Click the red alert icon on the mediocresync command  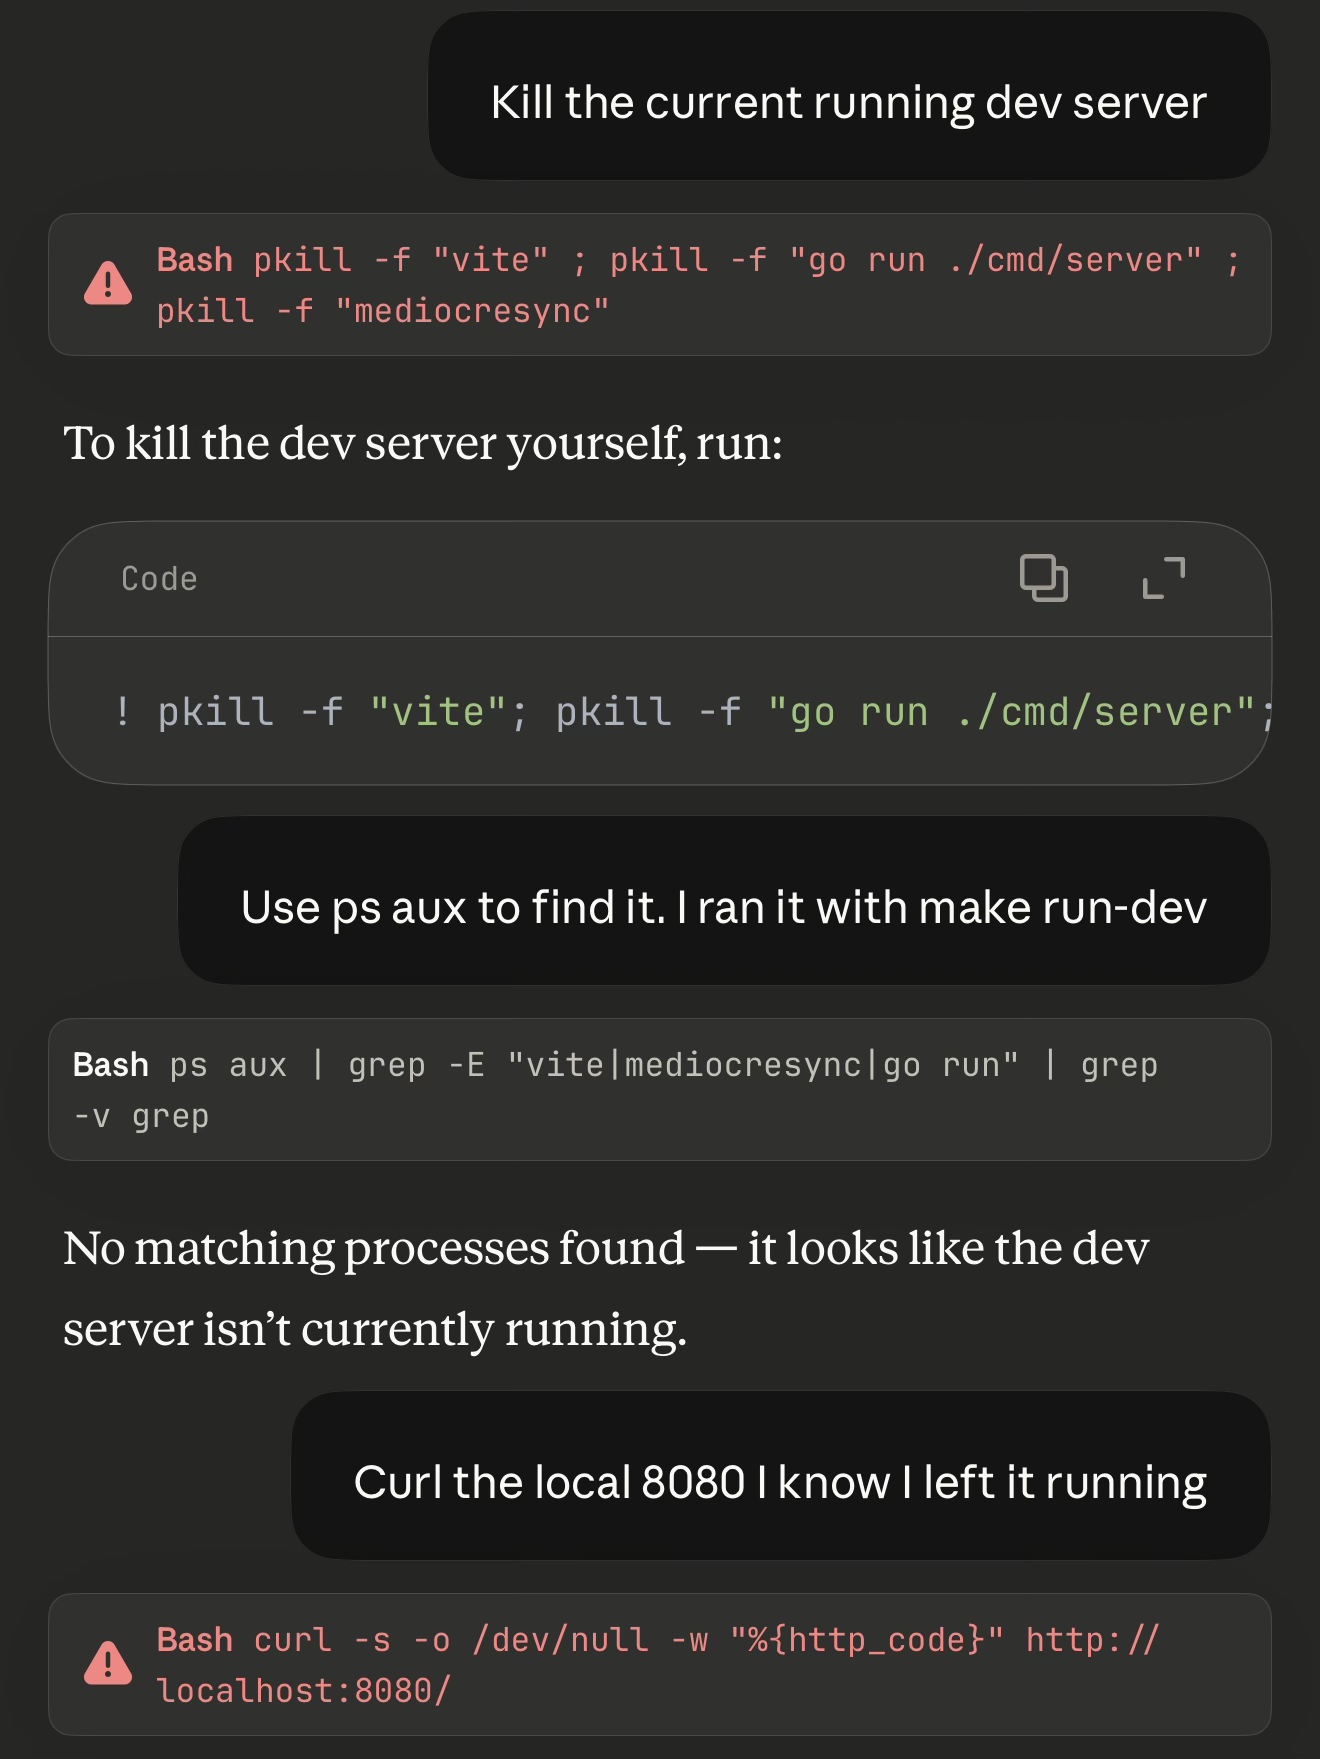(x=106, y=285)
